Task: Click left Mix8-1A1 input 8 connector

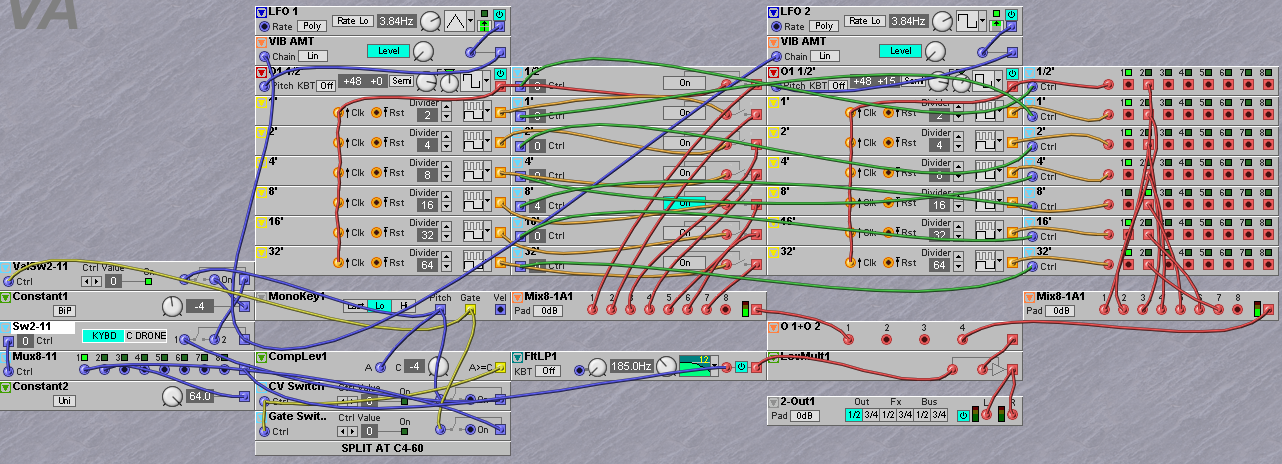Action: [726, 310]
